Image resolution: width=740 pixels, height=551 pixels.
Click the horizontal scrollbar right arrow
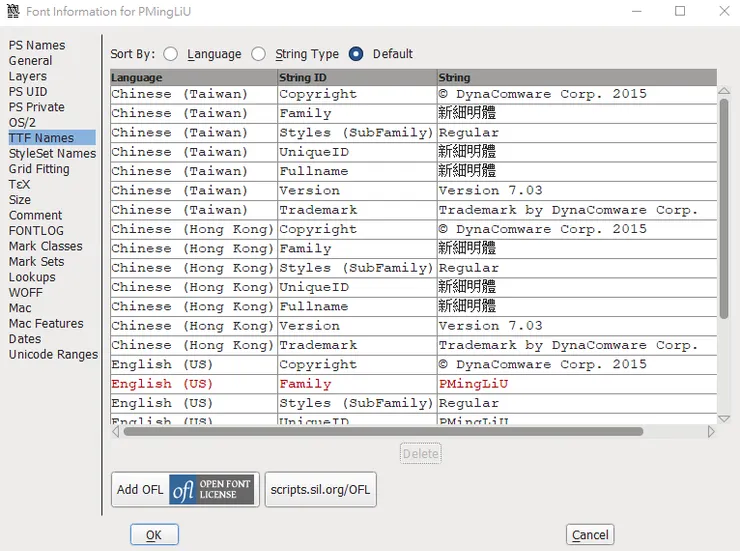point(711,431)
